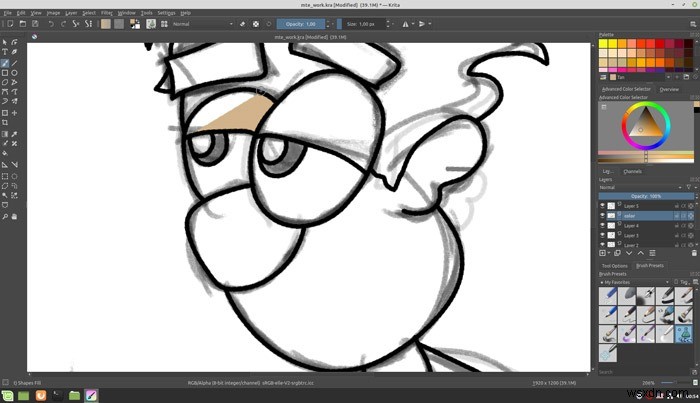Screen dimensions: 700x403
Task: Hide Layer 3 via eye icon
Action: tap(602, 235)
